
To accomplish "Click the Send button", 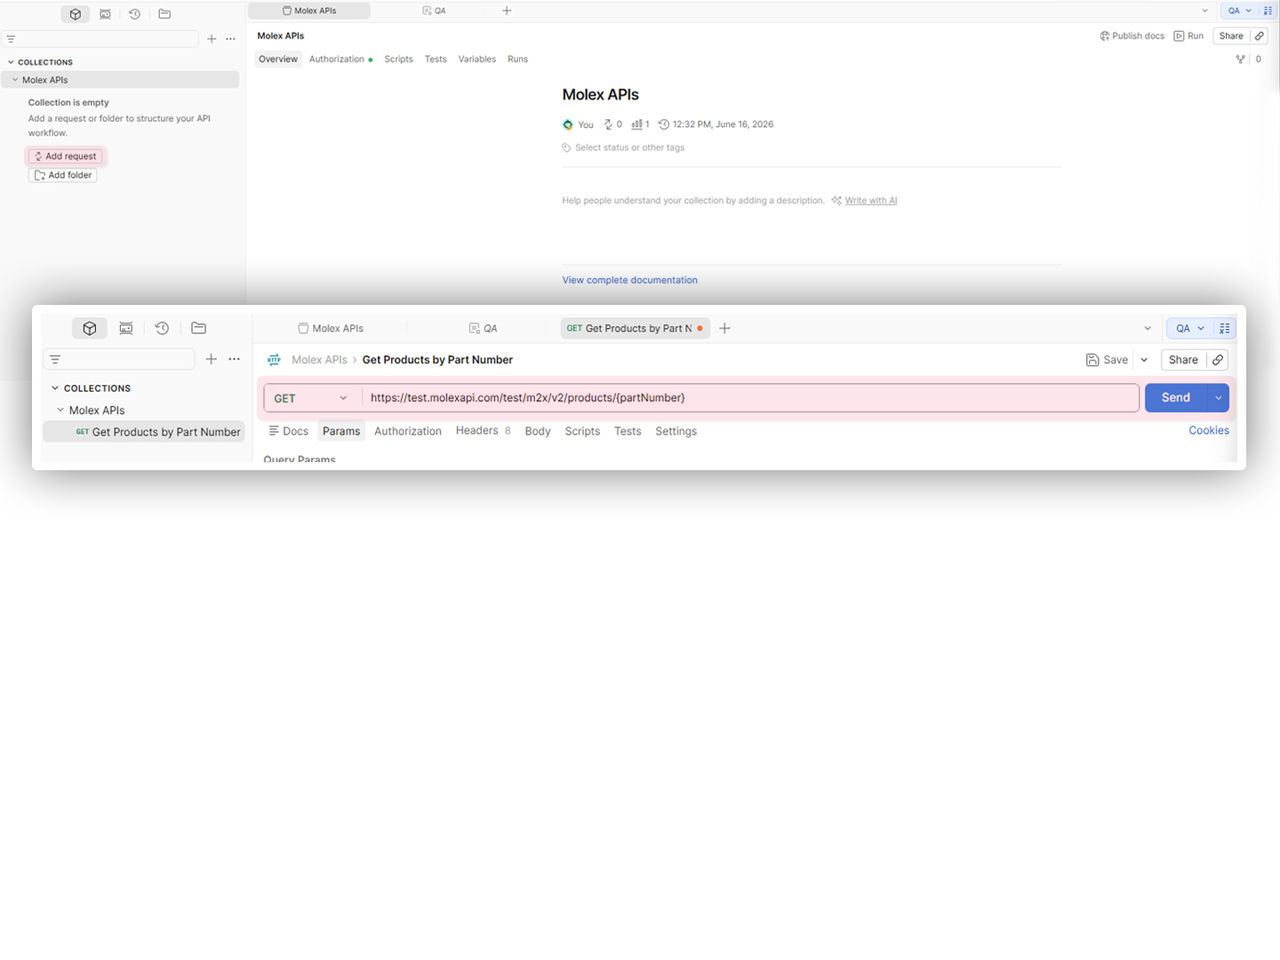I will (x=1176, y=398).
